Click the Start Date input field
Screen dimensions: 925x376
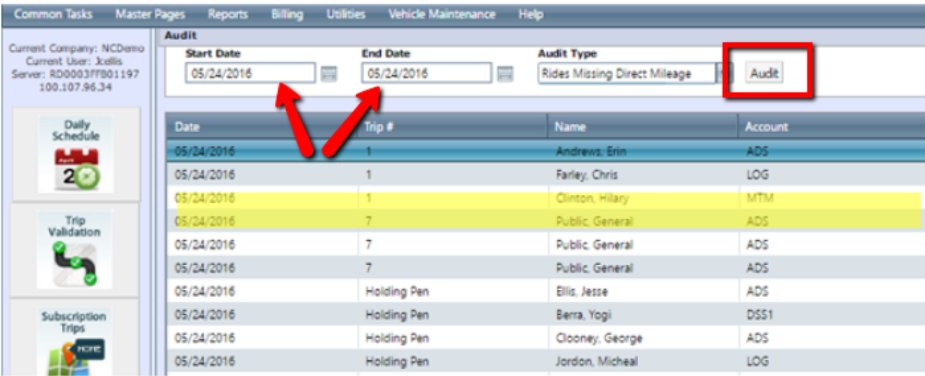[250, 73]
